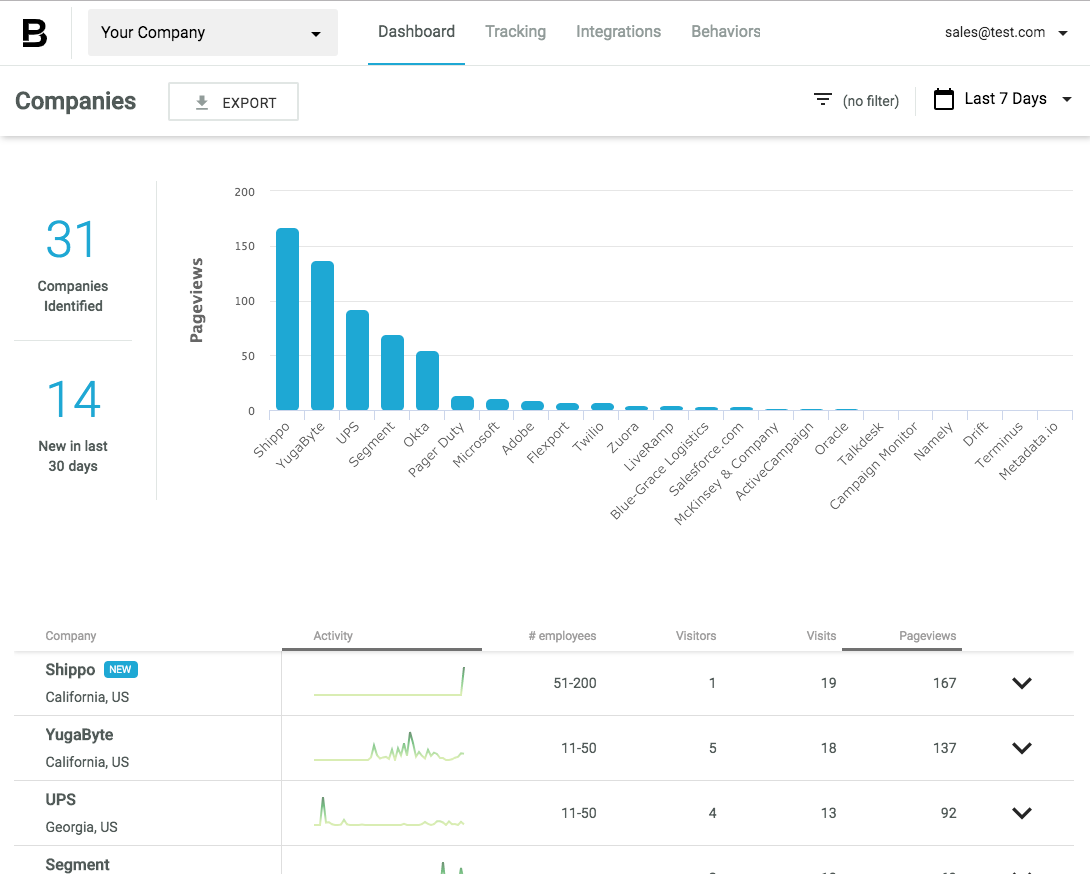Click the EXPORT button

tap(234, 102)
